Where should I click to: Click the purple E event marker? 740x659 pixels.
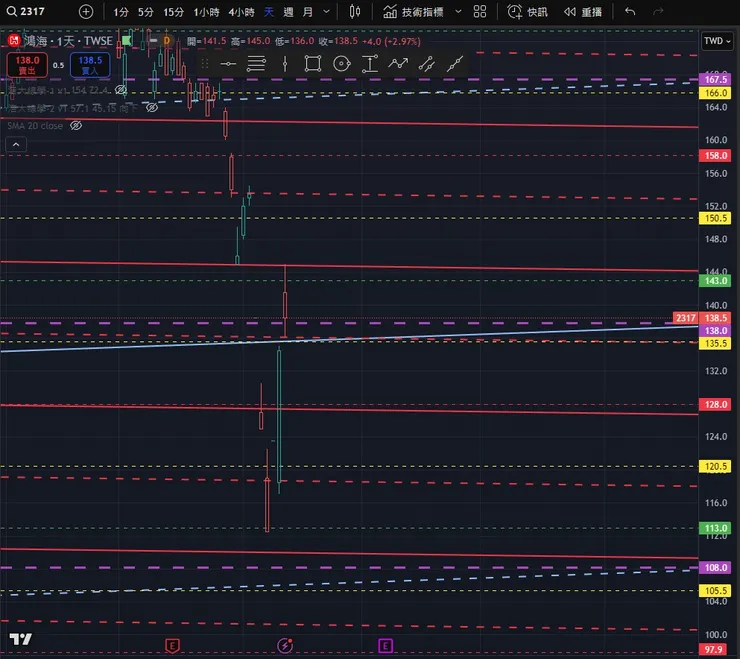[x=386, y=645]
